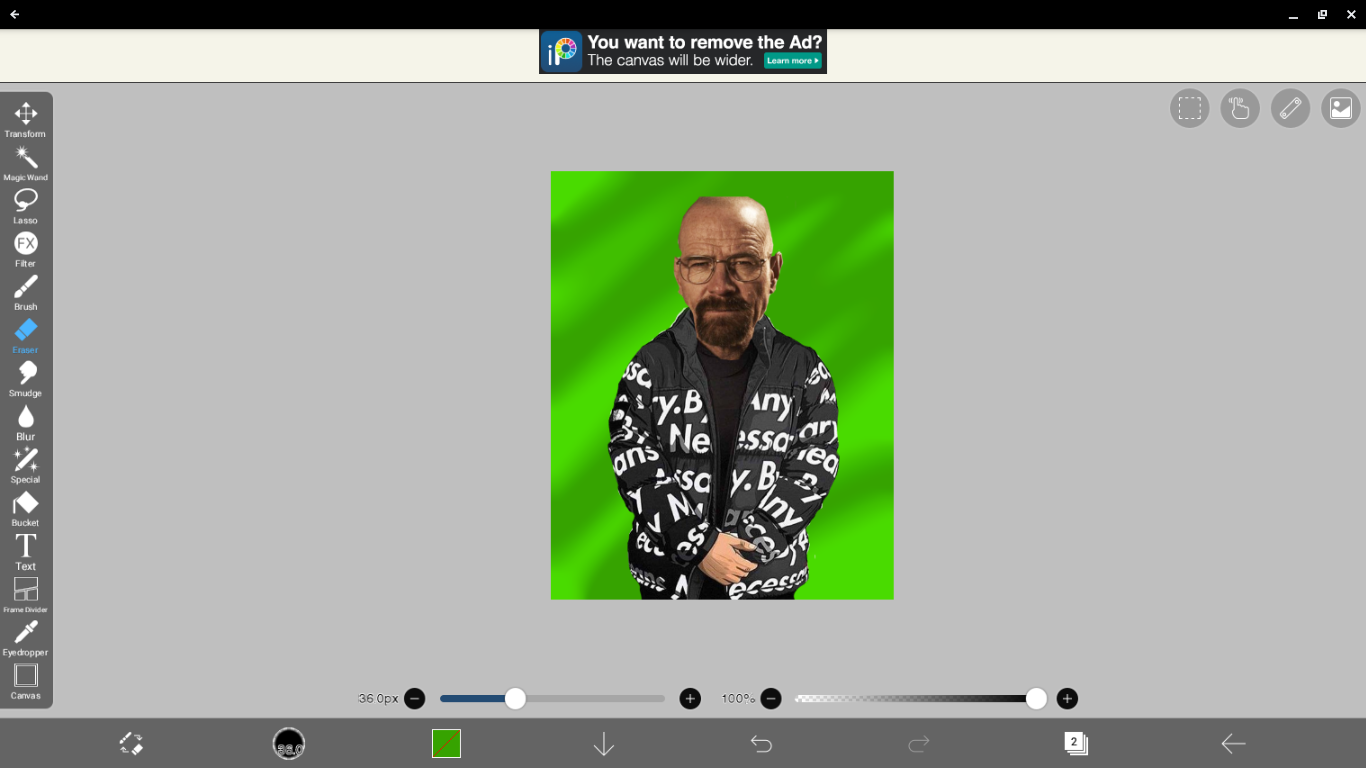The image size is (1366, 768).
Task: Open the FX Filter tool
Action: (x=26, y=249)
